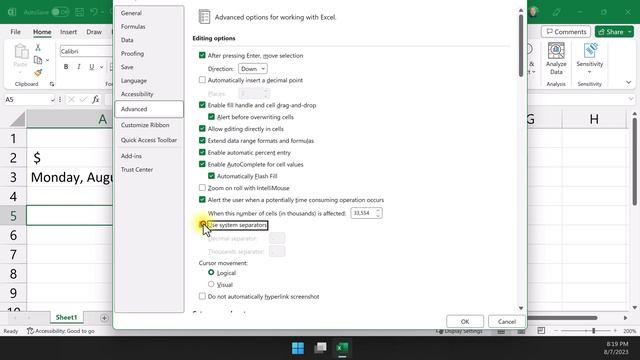
Task: Select column H header
Action: click(x=594, y=119)
